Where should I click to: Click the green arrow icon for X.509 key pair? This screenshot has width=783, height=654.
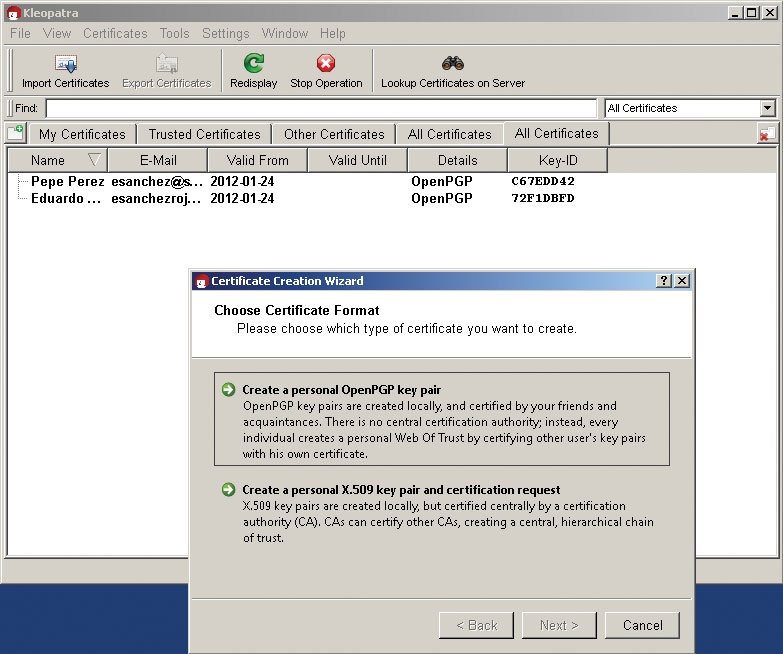pyautogui.click(x=229, y=489)
